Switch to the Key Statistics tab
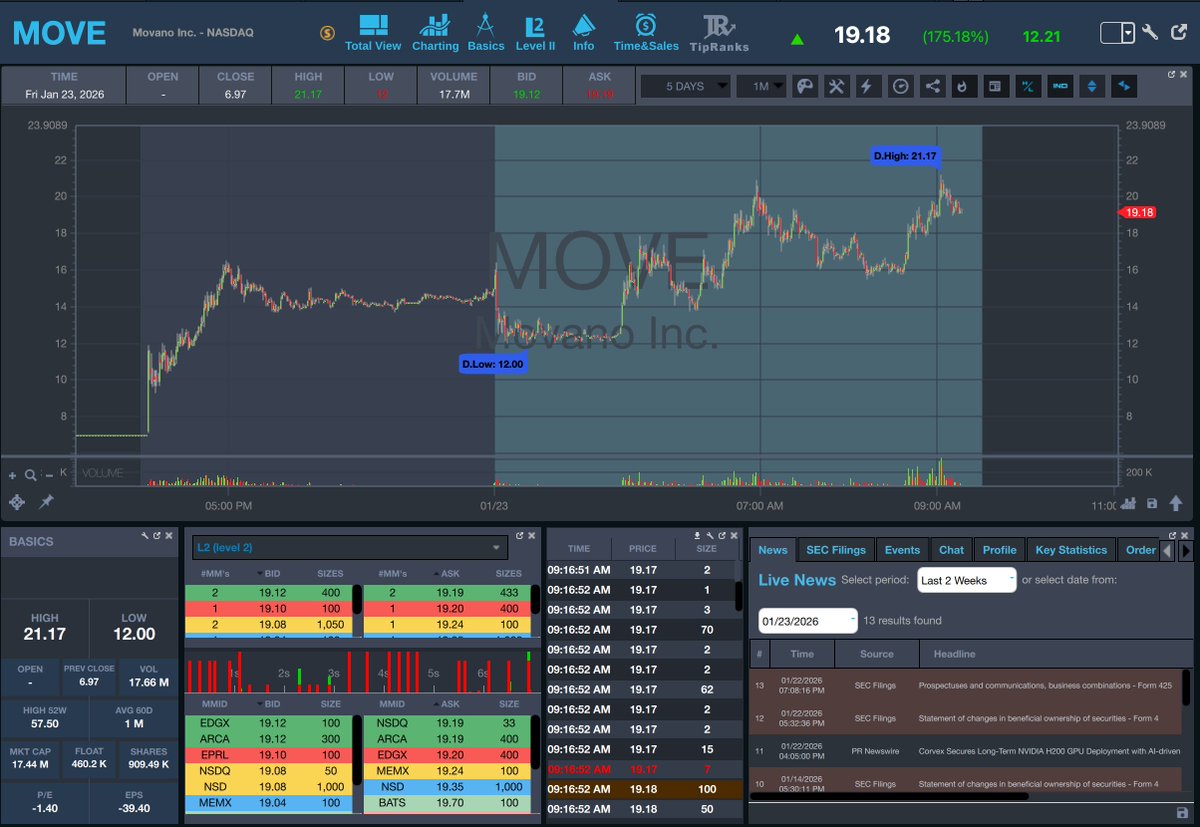 click(1071, 550)
